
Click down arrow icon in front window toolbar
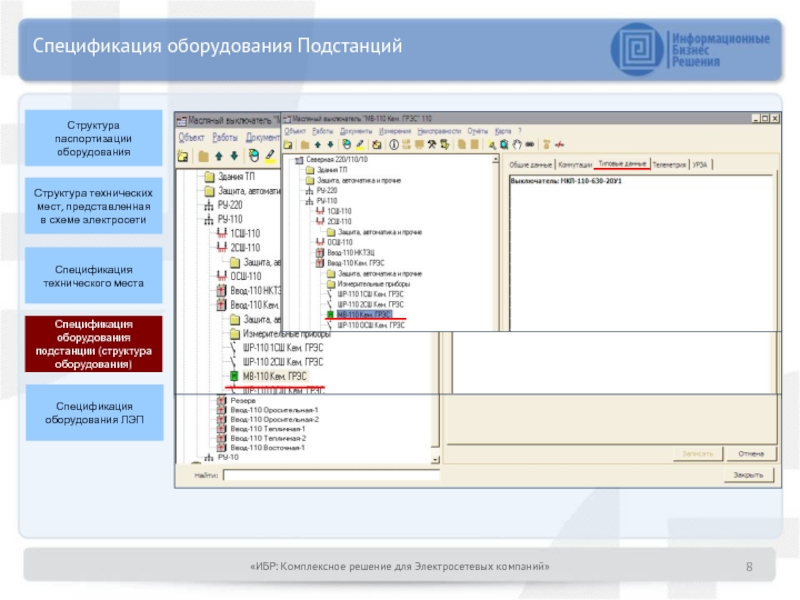click(330, 145)
